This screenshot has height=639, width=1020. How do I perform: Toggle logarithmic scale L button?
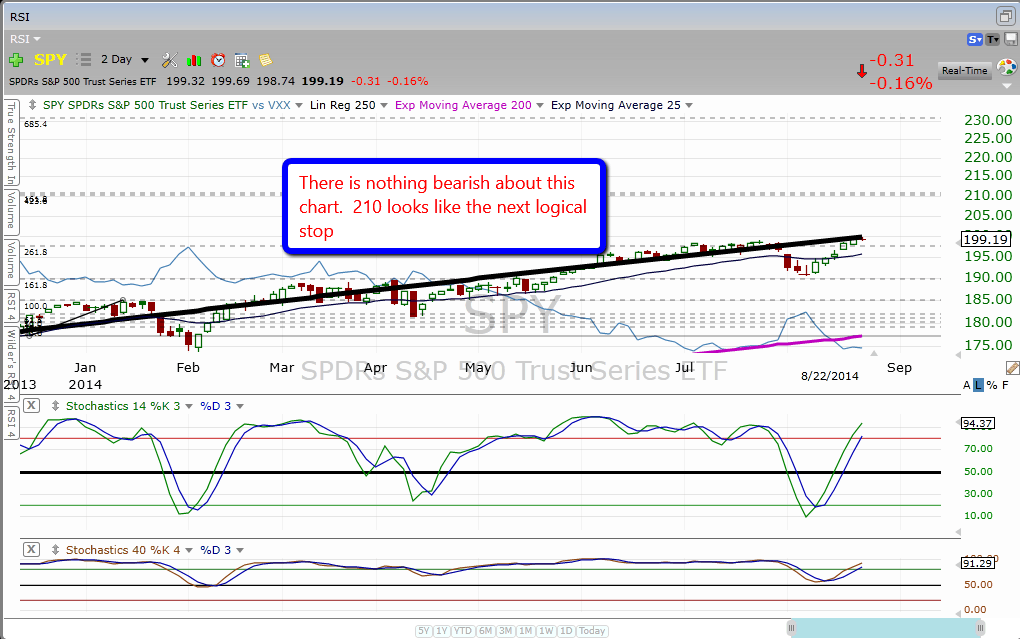(x=979, y=385)
